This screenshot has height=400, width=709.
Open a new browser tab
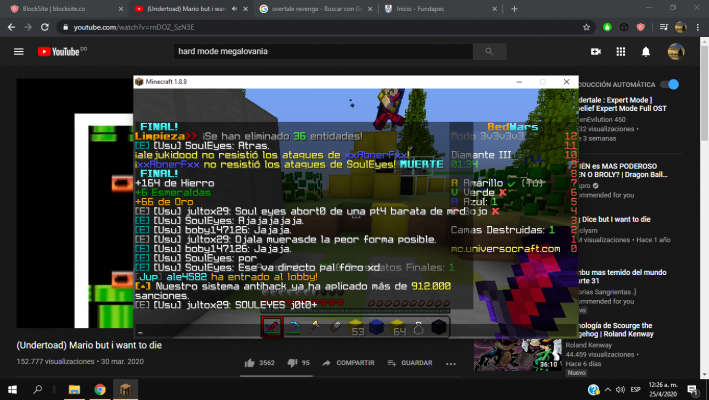click(x=514, y=9)
